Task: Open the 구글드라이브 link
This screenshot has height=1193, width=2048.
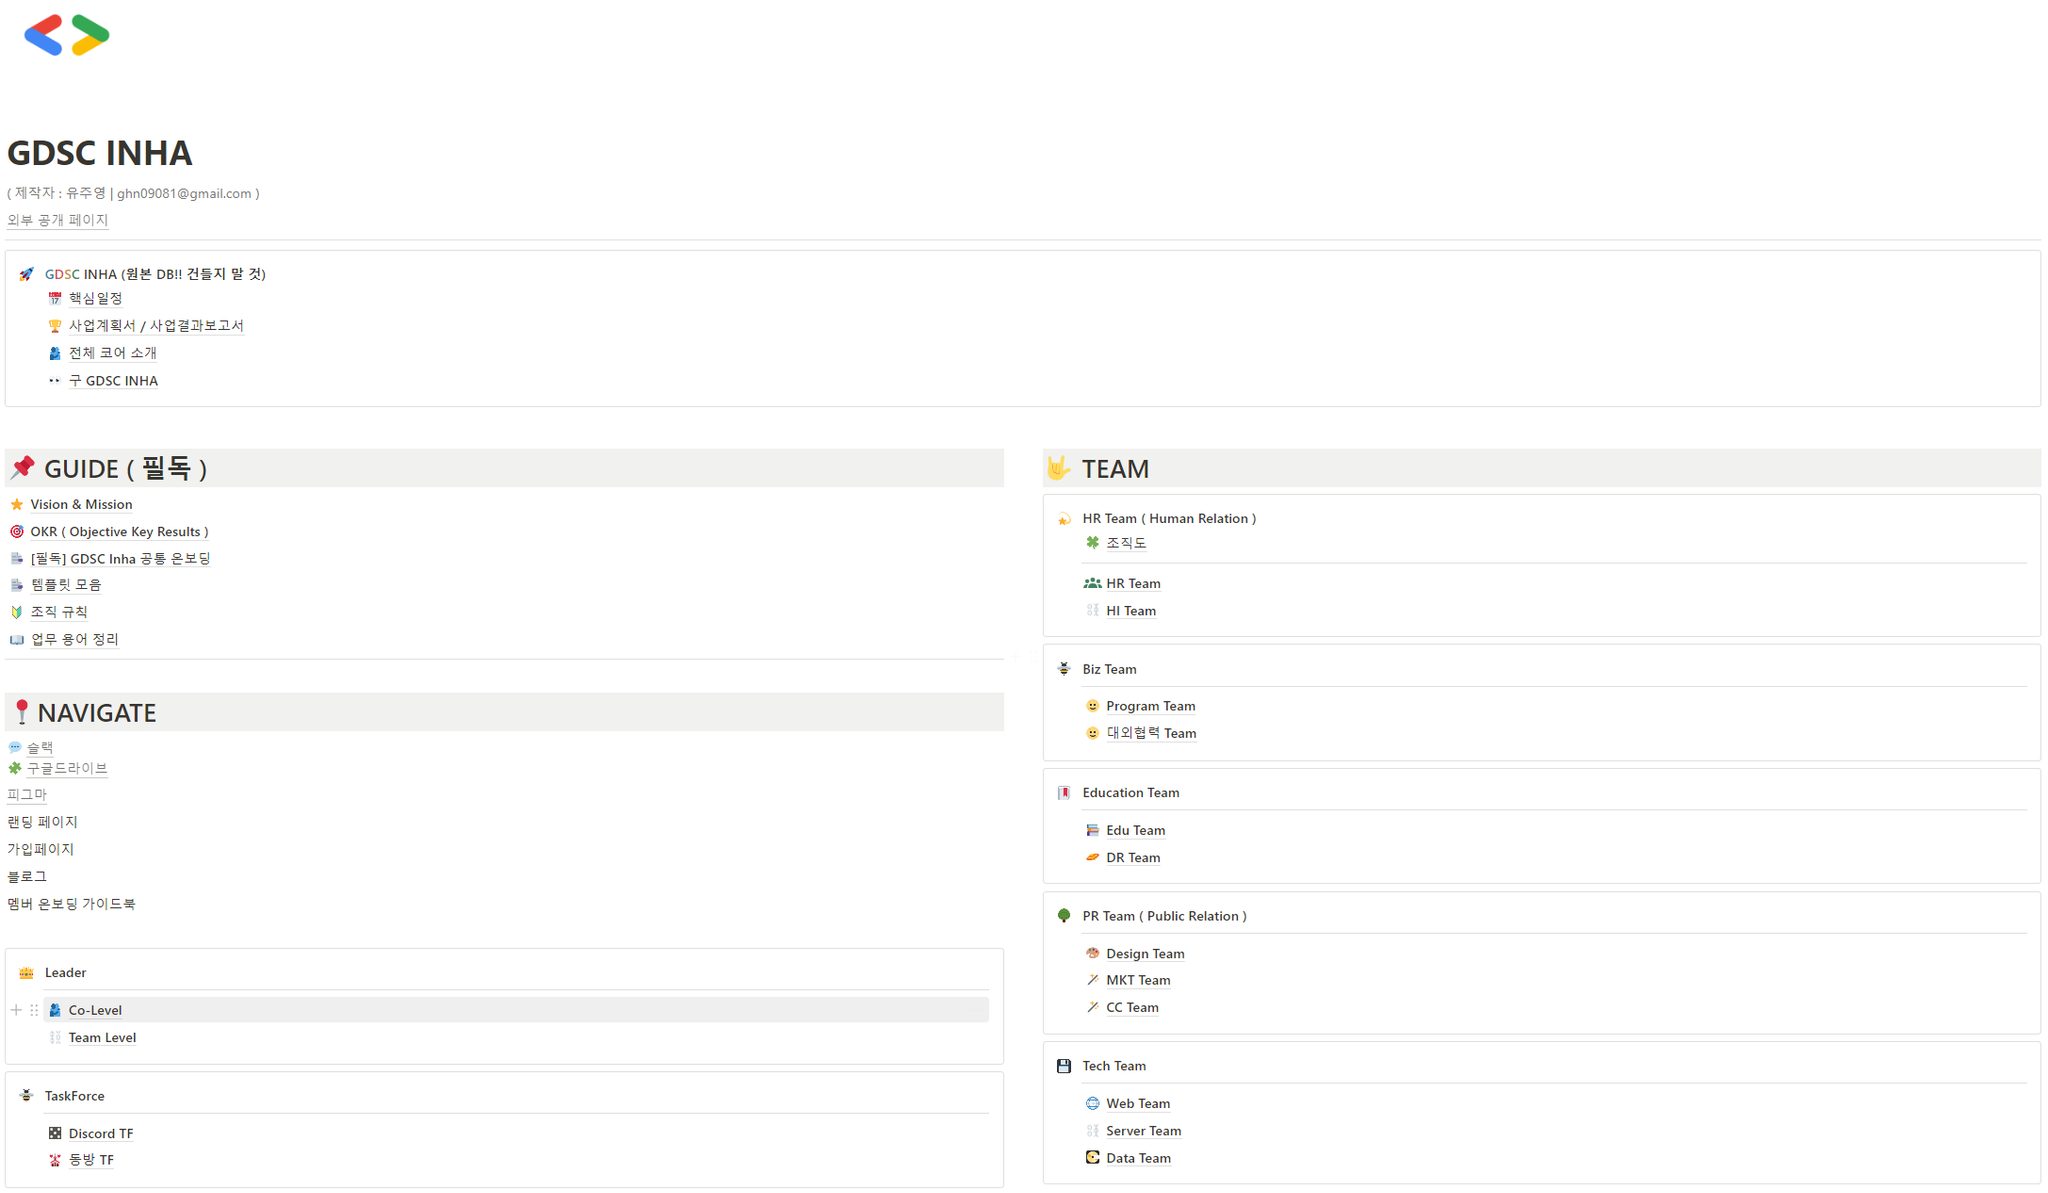Action: coord(67,768)
